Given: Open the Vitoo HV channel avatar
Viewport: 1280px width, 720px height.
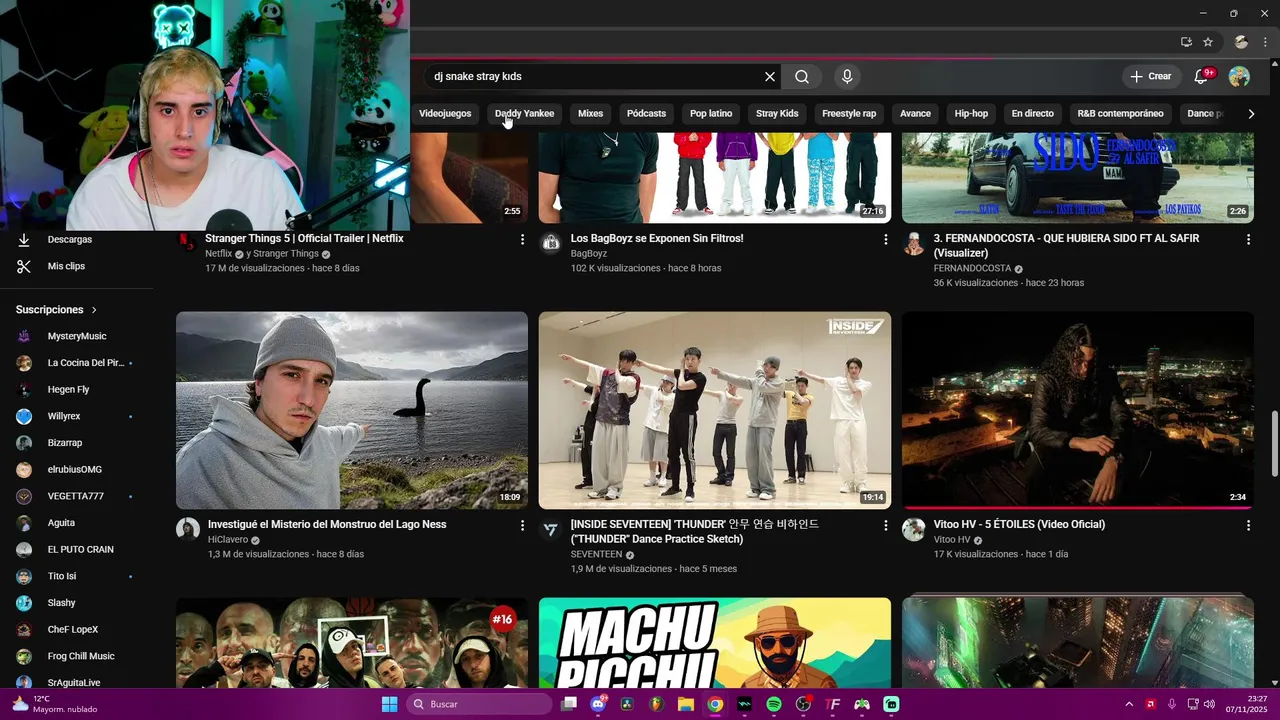Looking at the screenshot, I should (914, 530).
